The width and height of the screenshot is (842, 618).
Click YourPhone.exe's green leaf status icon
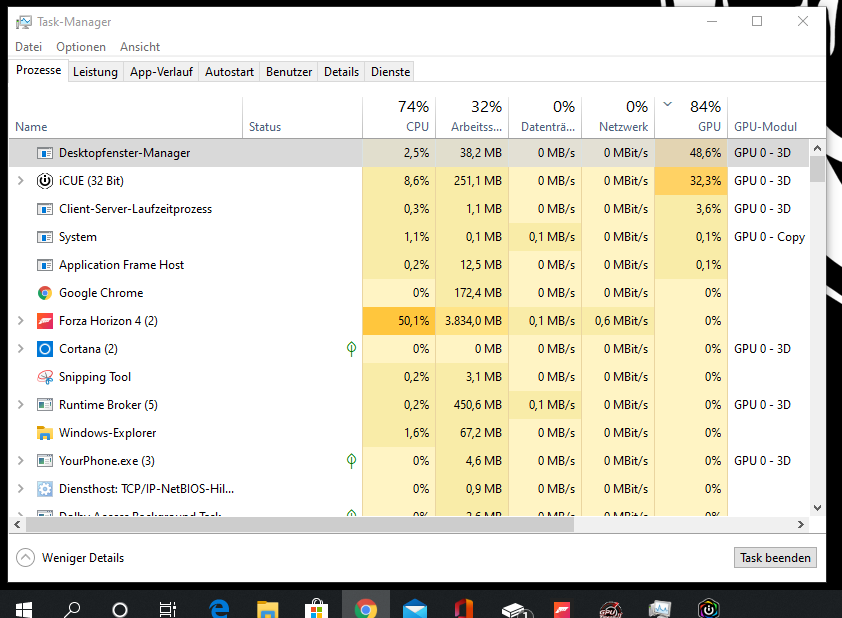351,461
